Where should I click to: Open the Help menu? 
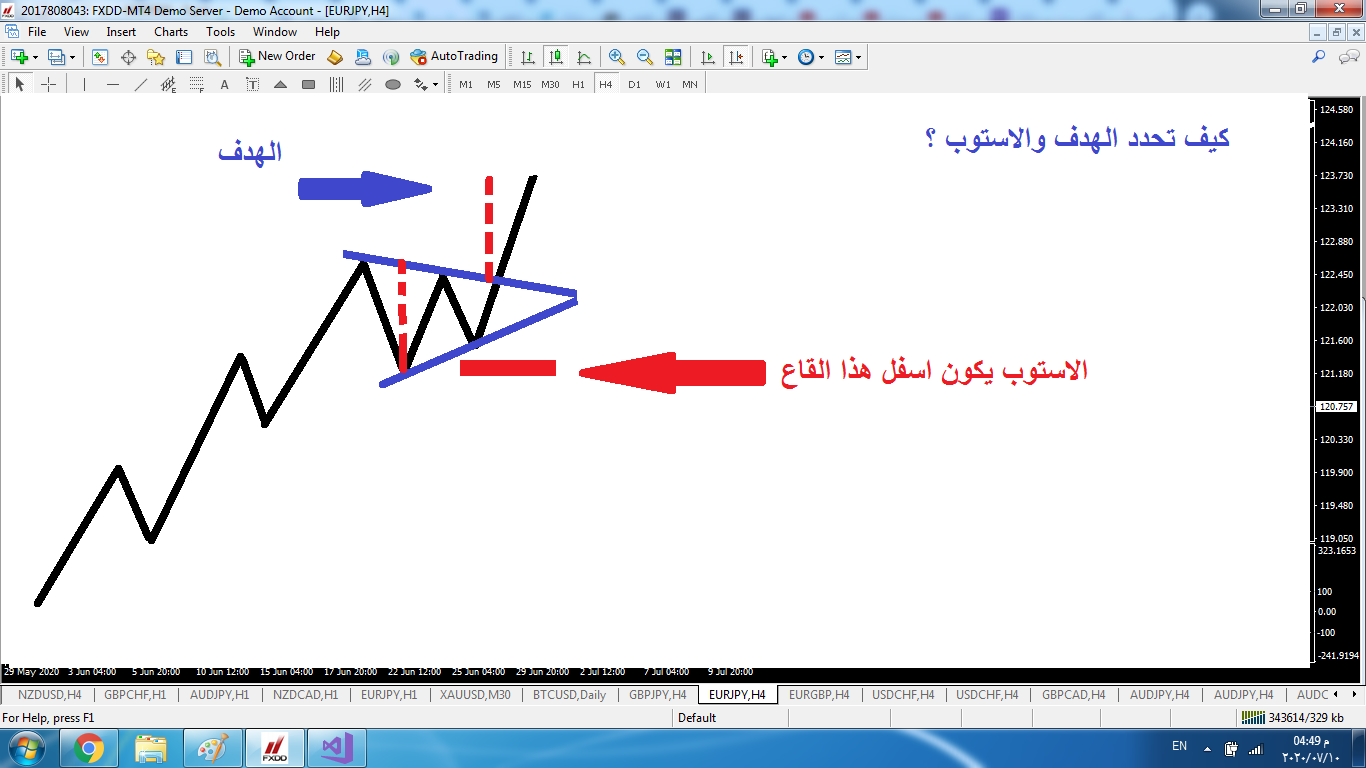[x=327, y=32]
